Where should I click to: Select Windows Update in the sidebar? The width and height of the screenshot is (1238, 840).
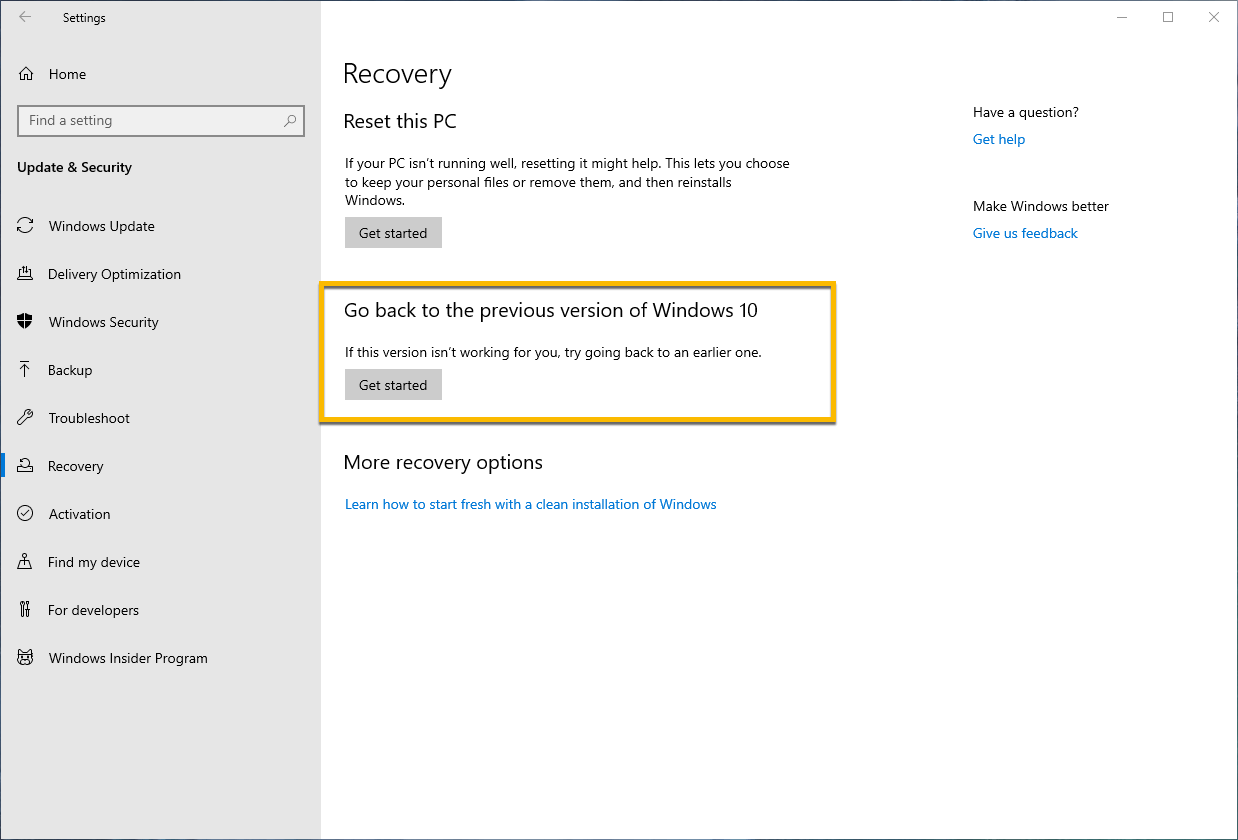[x=100, y=226]
